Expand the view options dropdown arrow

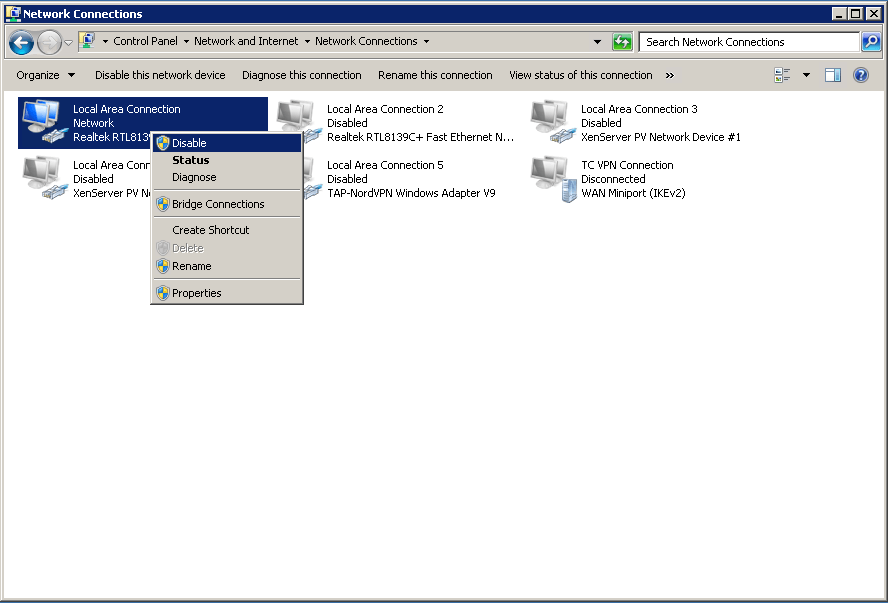point(807,75)
